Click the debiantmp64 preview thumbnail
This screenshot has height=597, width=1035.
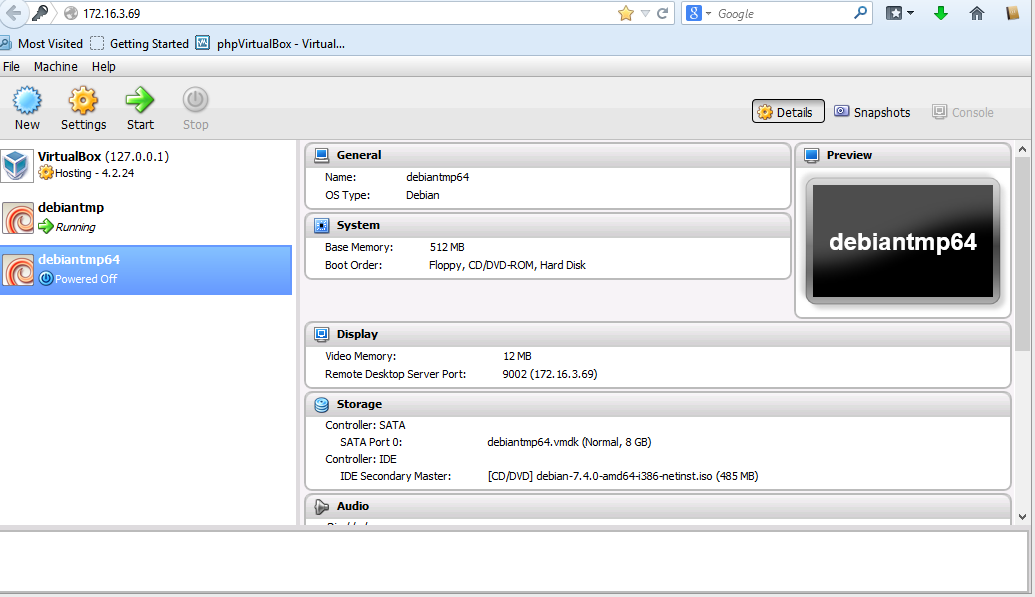[x=903, y=241]
